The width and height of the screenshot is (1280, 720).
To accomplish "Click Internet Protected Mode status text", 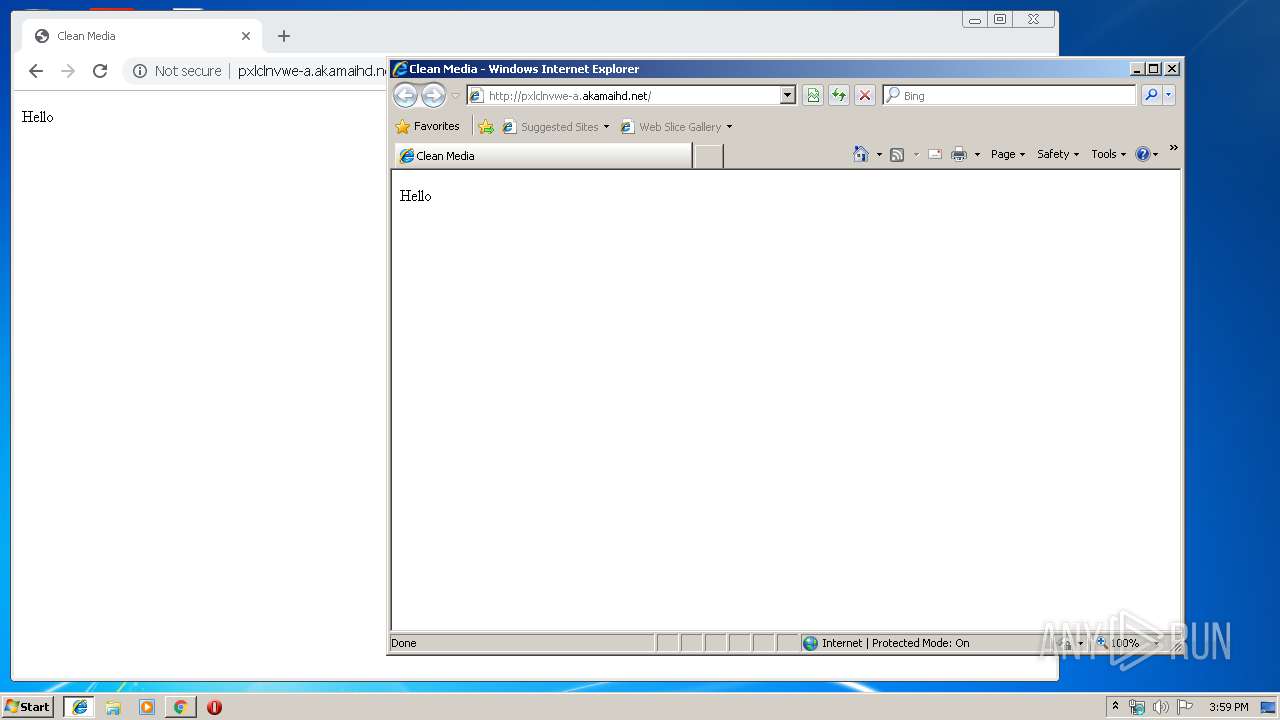I will pyautogui.click(x=895, y=643).
